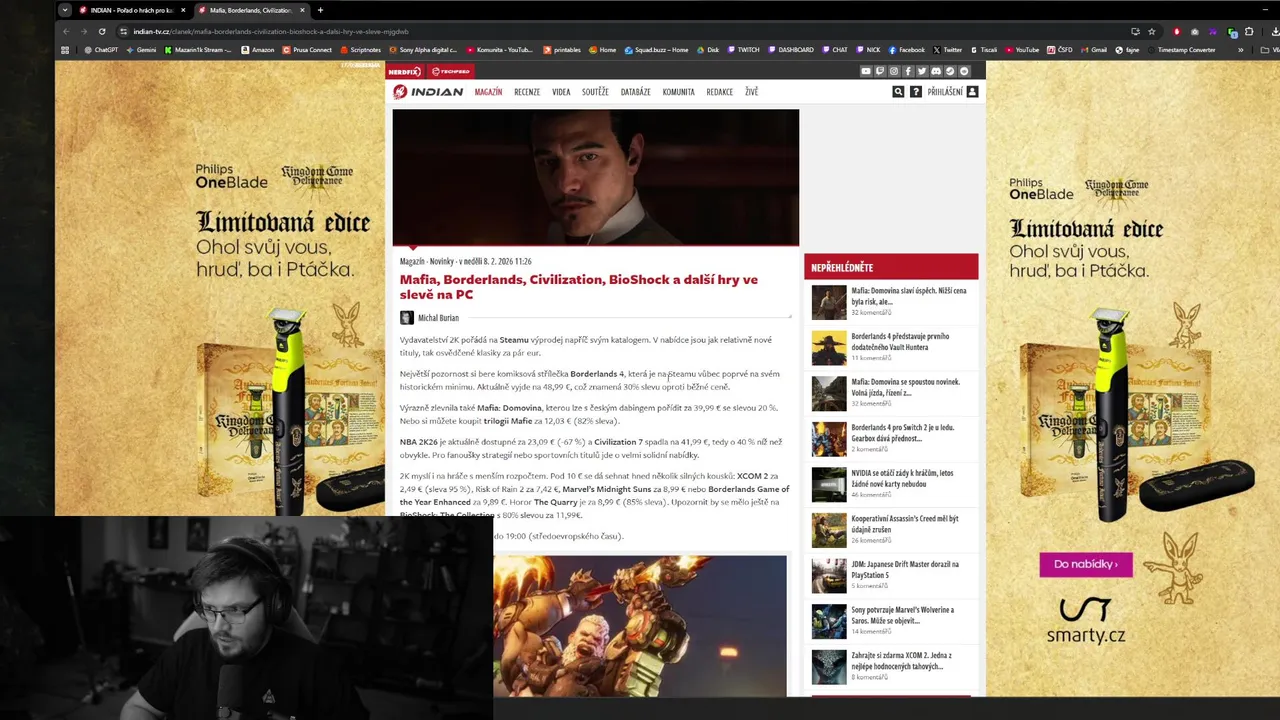Open the browser downloads icon
Image resolution: width=1280 pixels, height=720 pixels.
[1276, 31]
